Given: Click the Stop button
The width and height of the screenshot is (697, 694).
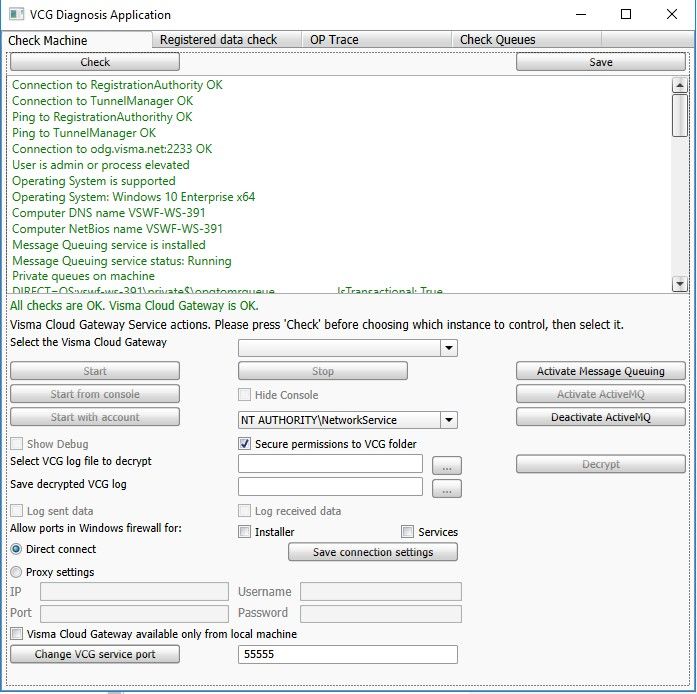Looking at the screenshot, I should (x=323, y=371).
